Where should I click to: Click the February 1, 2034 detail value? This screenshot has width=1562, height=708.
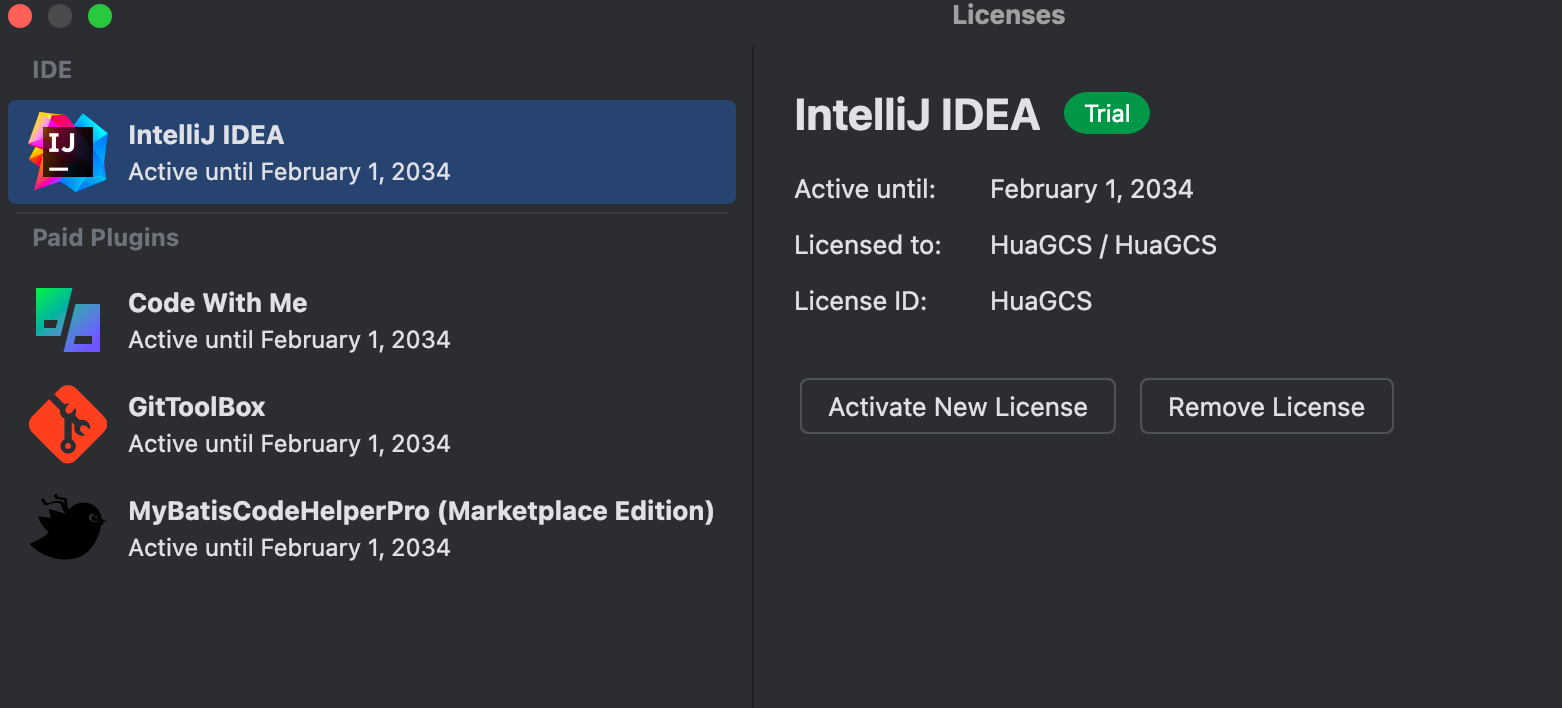click(x=1091, y=189)
